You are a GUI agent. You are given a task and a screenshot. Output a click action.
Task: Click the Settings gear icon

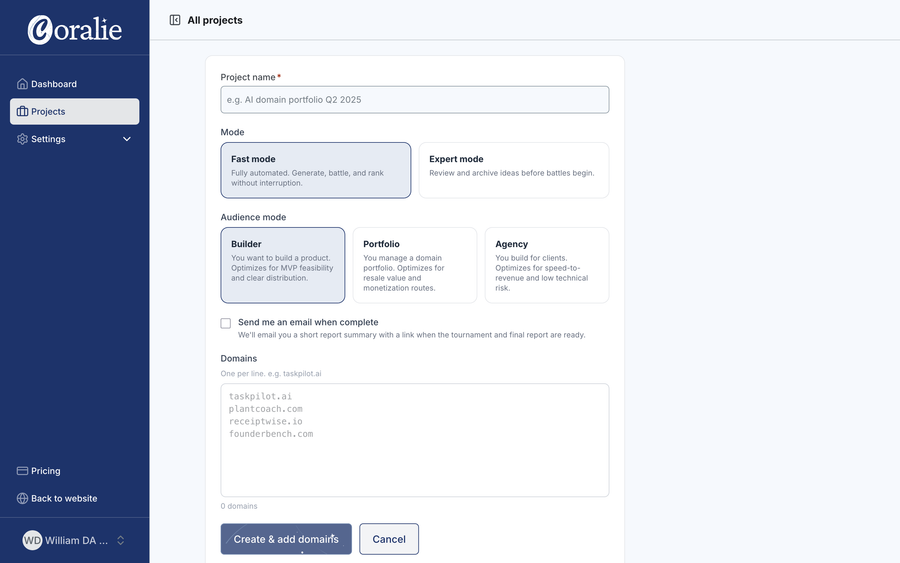[22, 139]
